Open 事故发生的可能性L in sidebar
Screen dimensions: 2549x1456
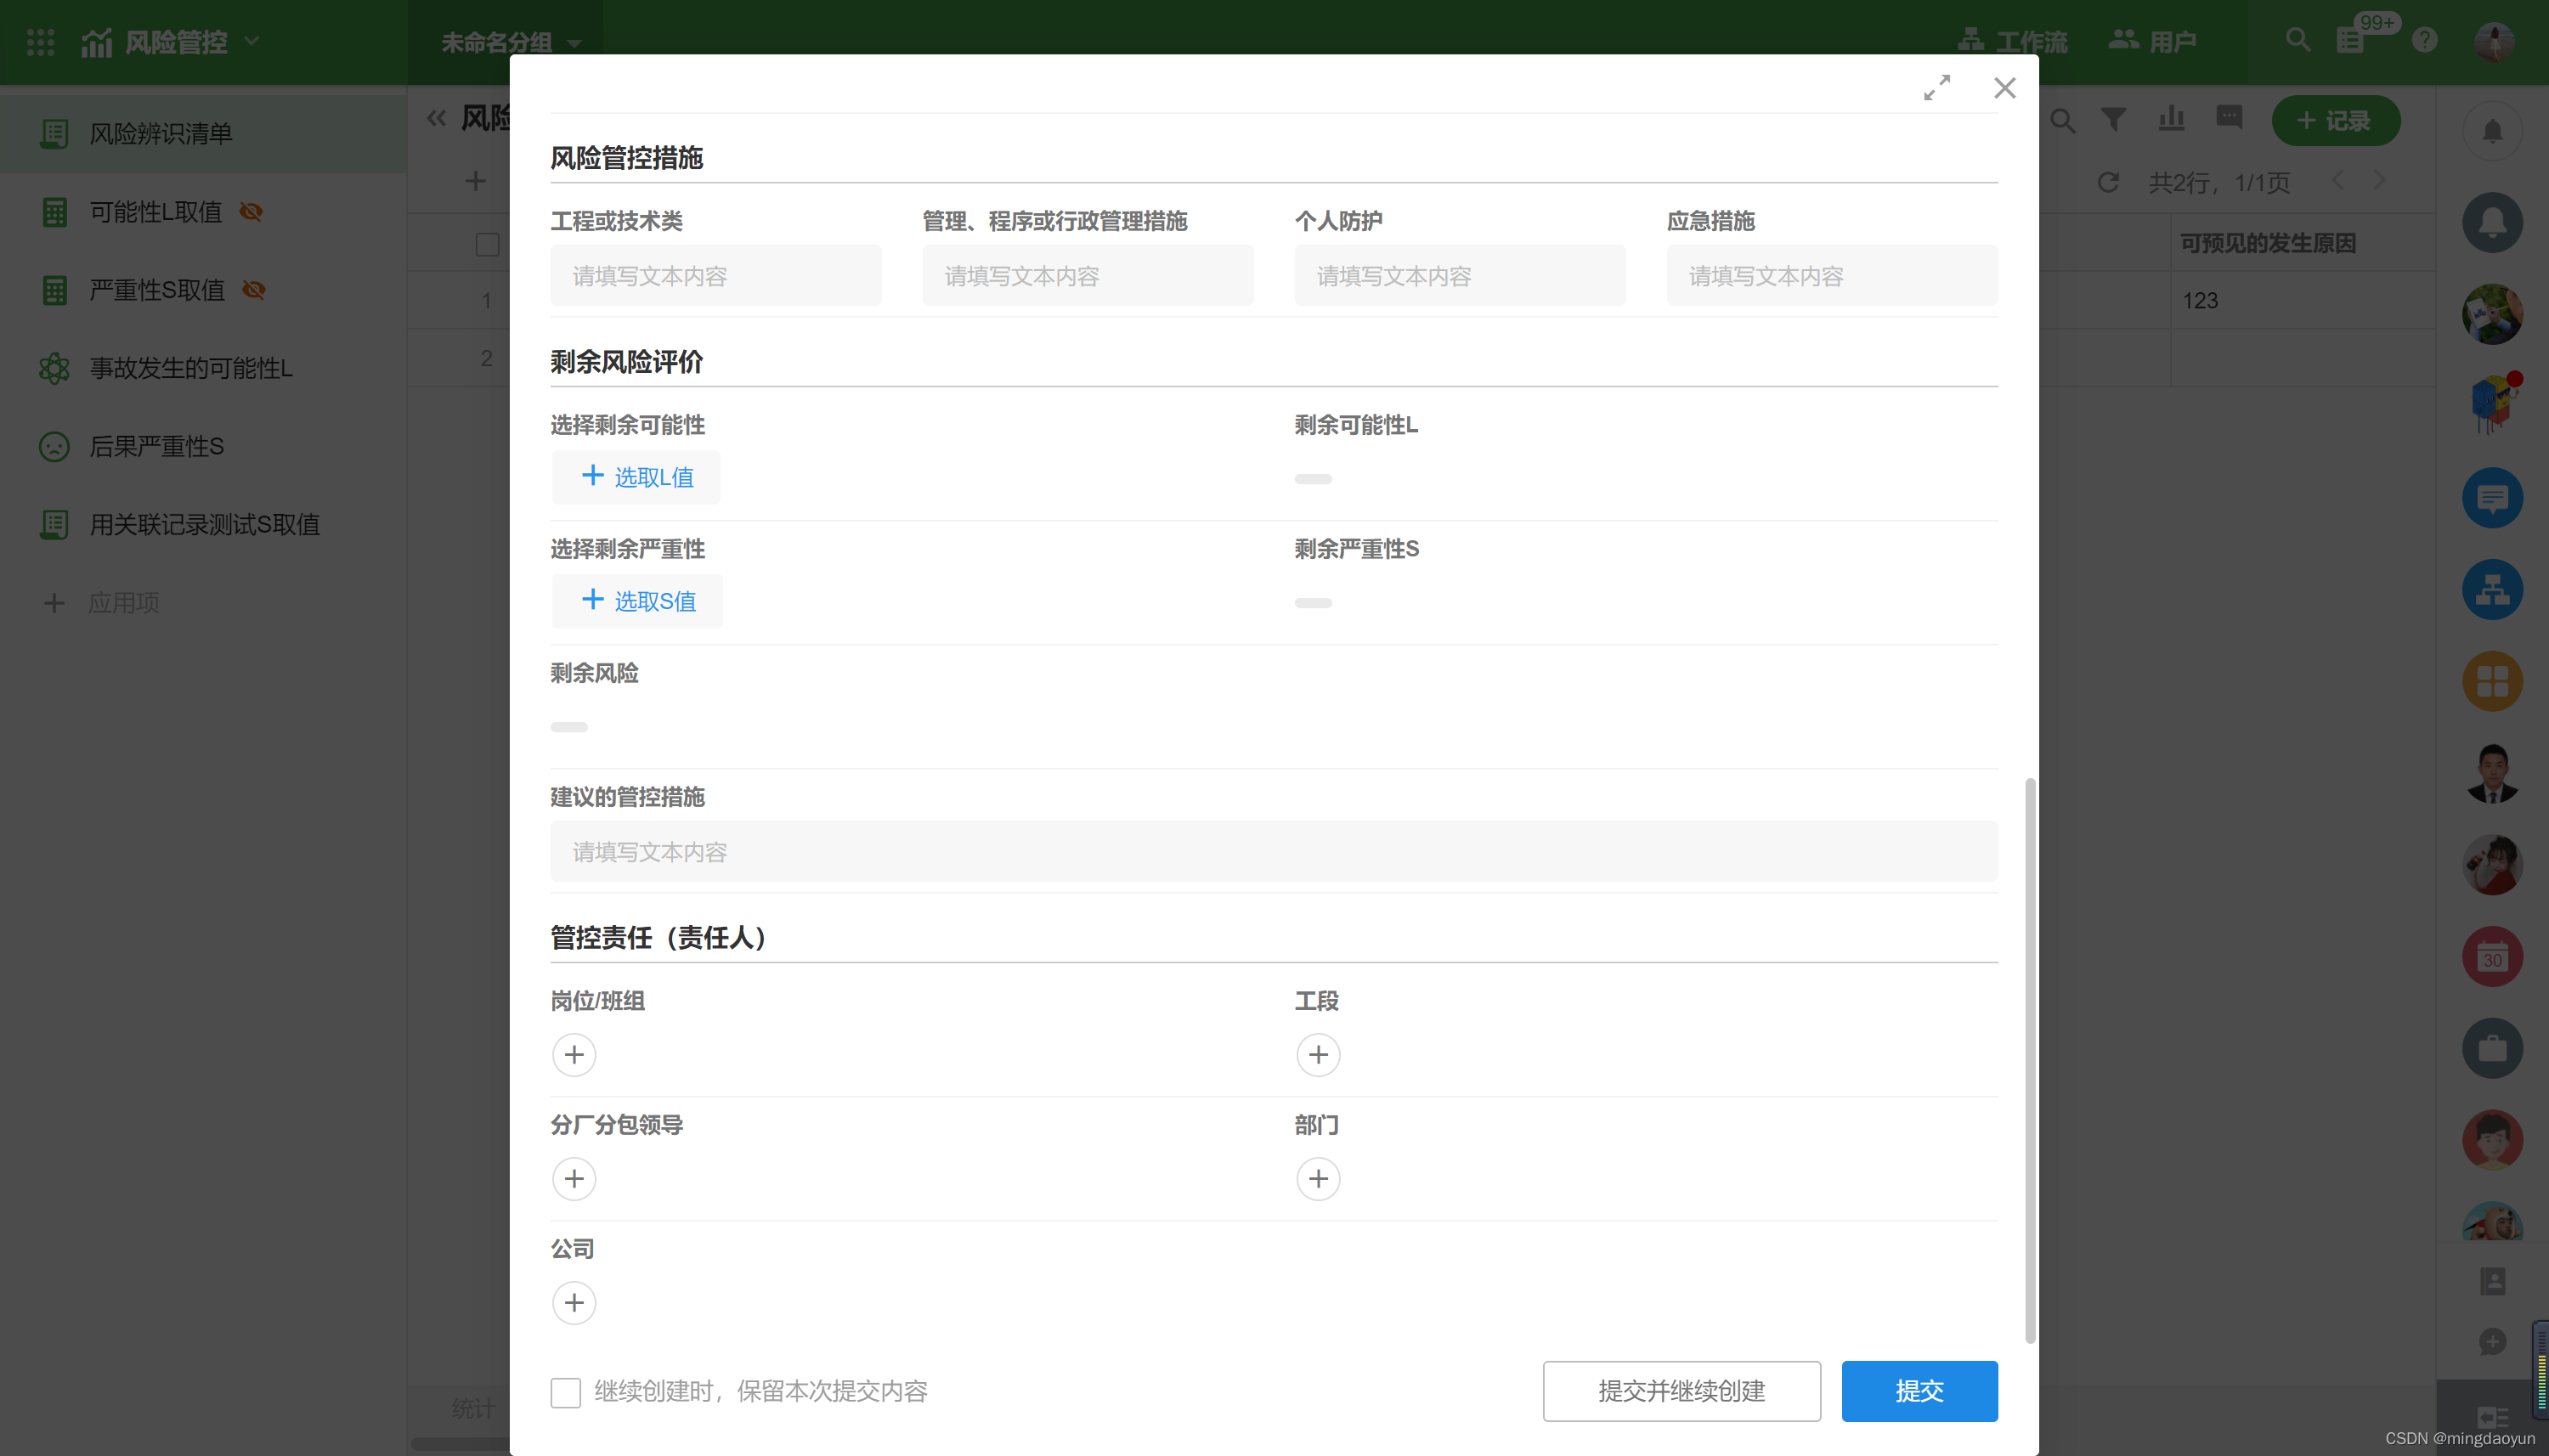tap(190, 368)
